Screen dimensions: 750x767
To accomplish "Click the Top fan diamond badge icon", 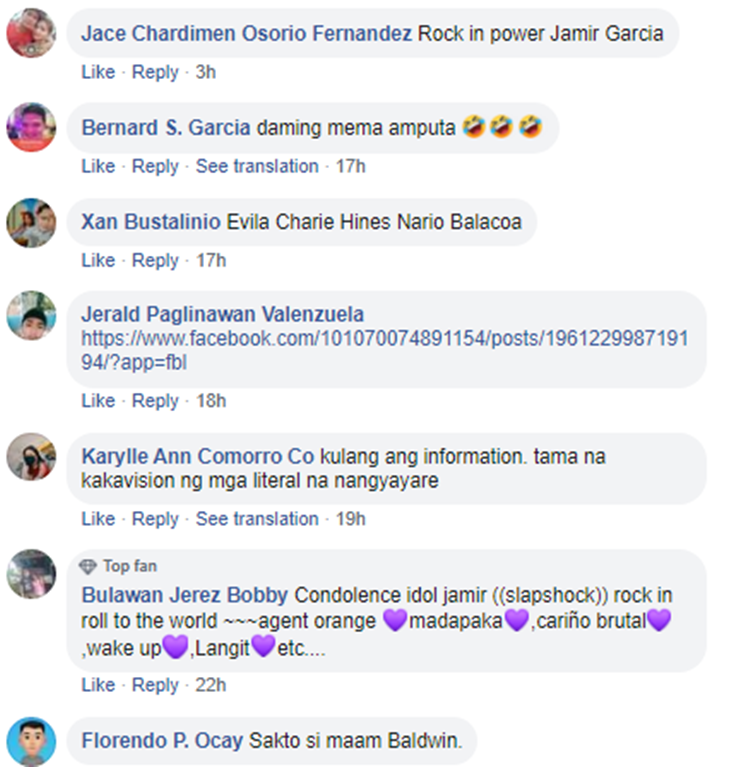I will [88, 566].
